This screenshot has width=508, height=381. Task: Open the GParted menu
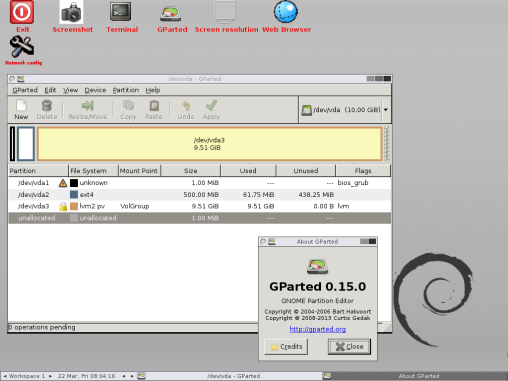pos(25,90)
